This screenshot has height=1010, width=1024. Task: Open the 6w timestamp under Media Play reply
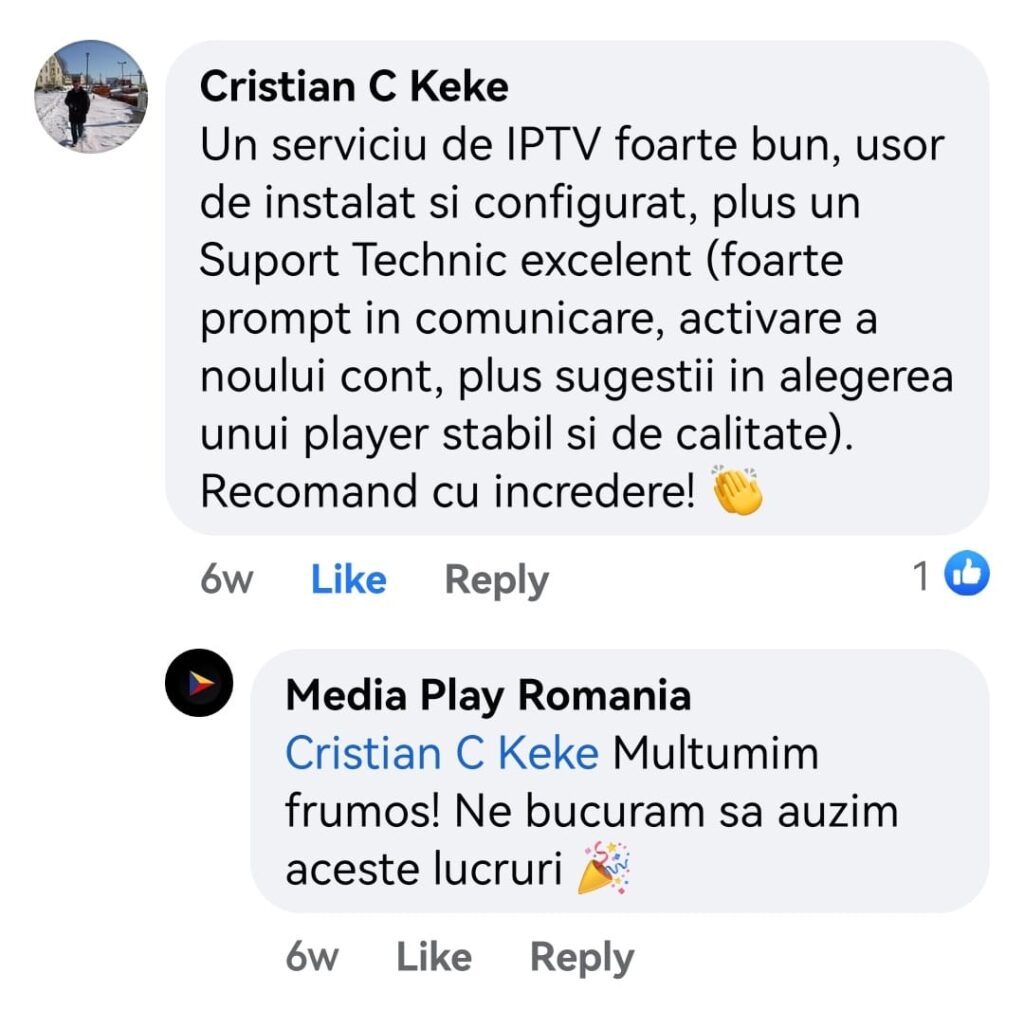pos(312,957)
